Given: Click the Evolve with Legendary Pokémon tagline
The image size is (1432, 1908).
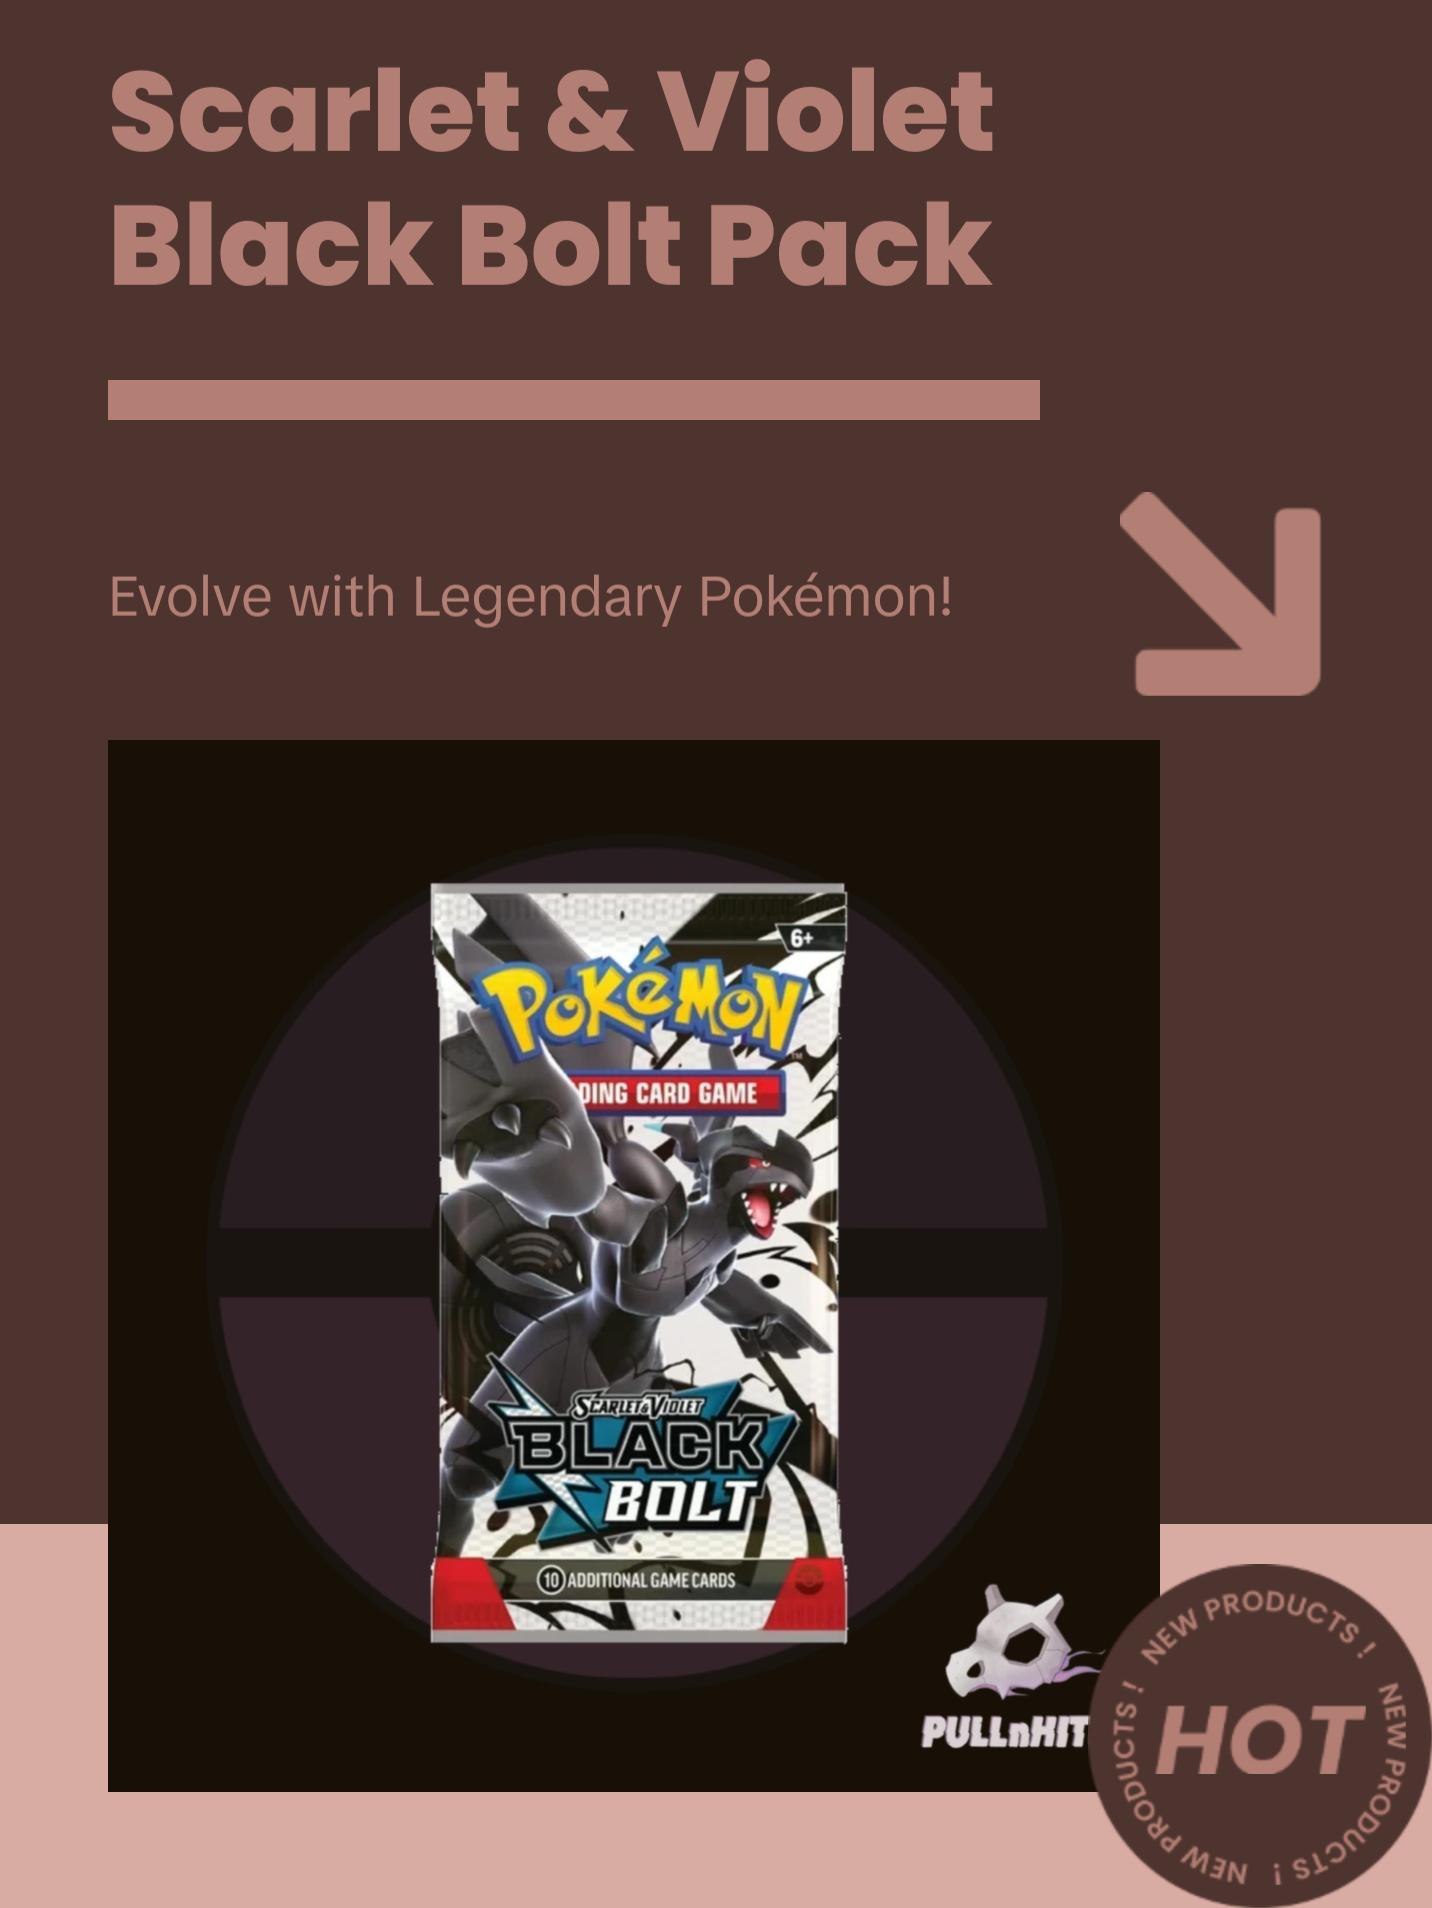Looking at the screenshot, I should (x=530, y=597).
